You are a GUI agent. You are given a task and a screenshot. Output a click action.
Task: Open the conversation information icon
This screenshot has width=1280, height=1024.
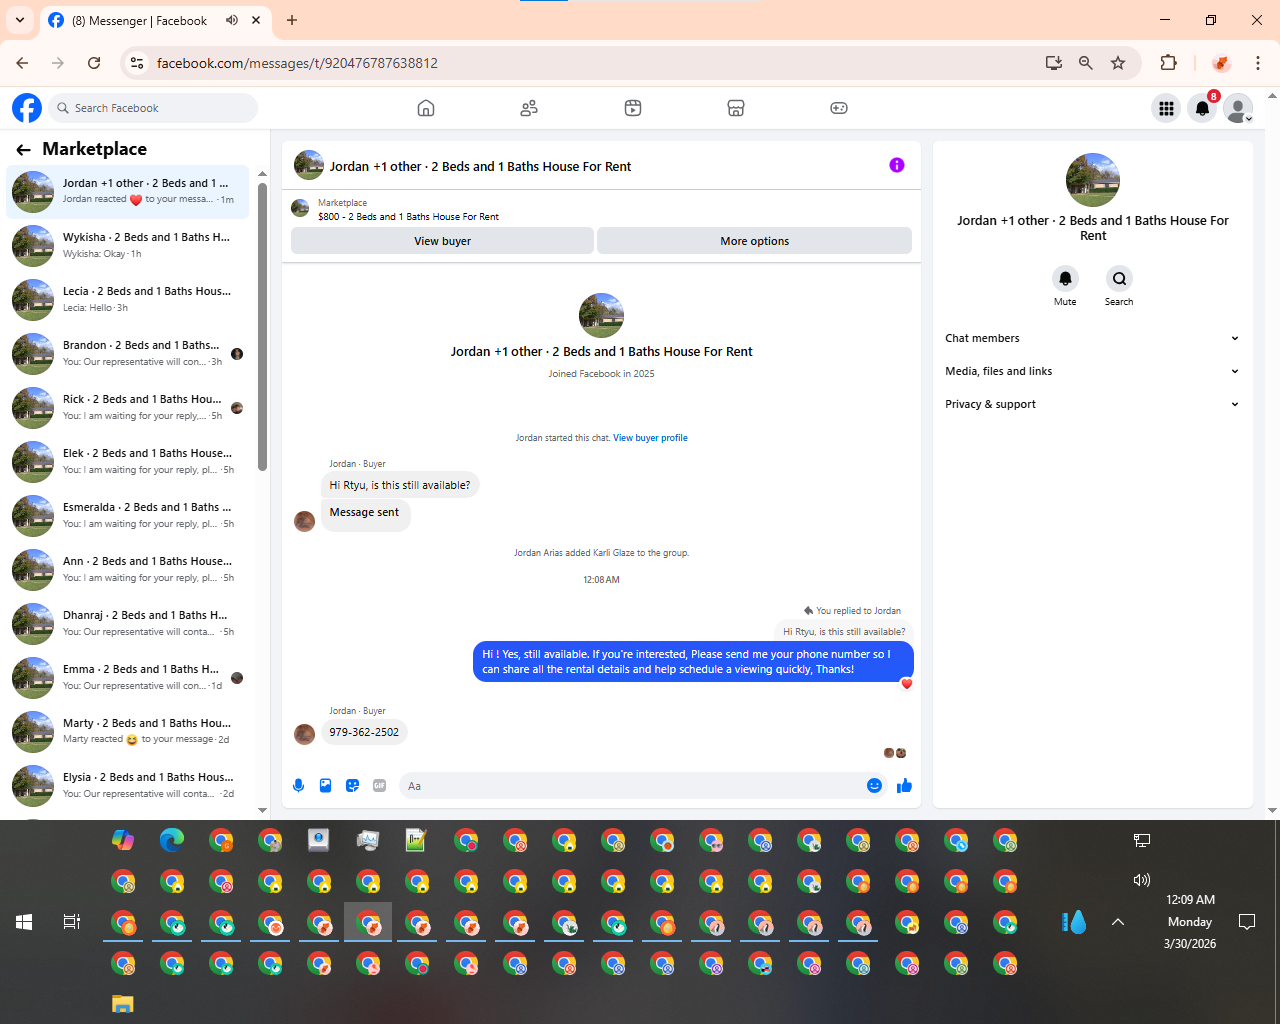897,165
